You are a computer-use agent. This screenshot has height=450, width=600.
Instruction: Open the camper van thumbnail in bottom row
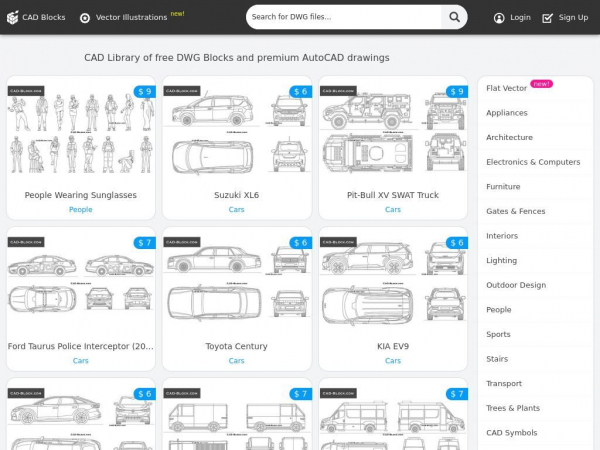[393, 419]
